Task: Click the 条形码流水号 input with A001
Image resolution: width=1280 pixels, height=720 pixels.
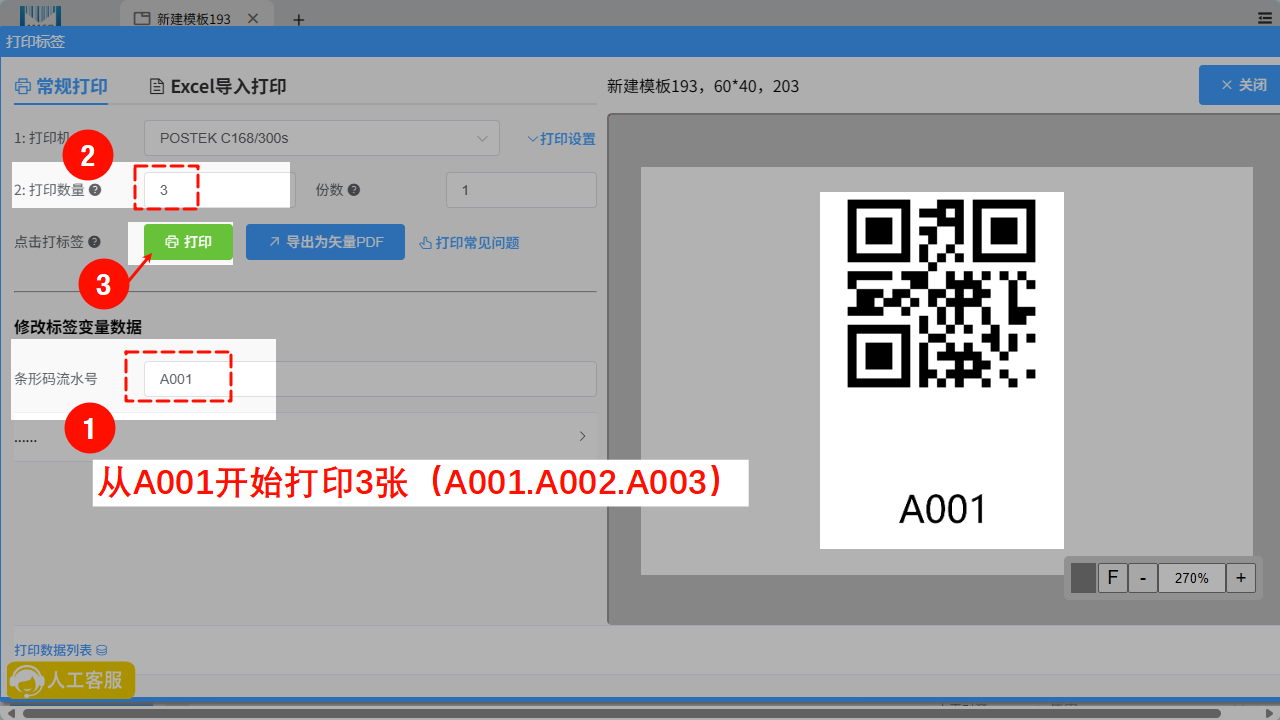Action: [370, 379]
